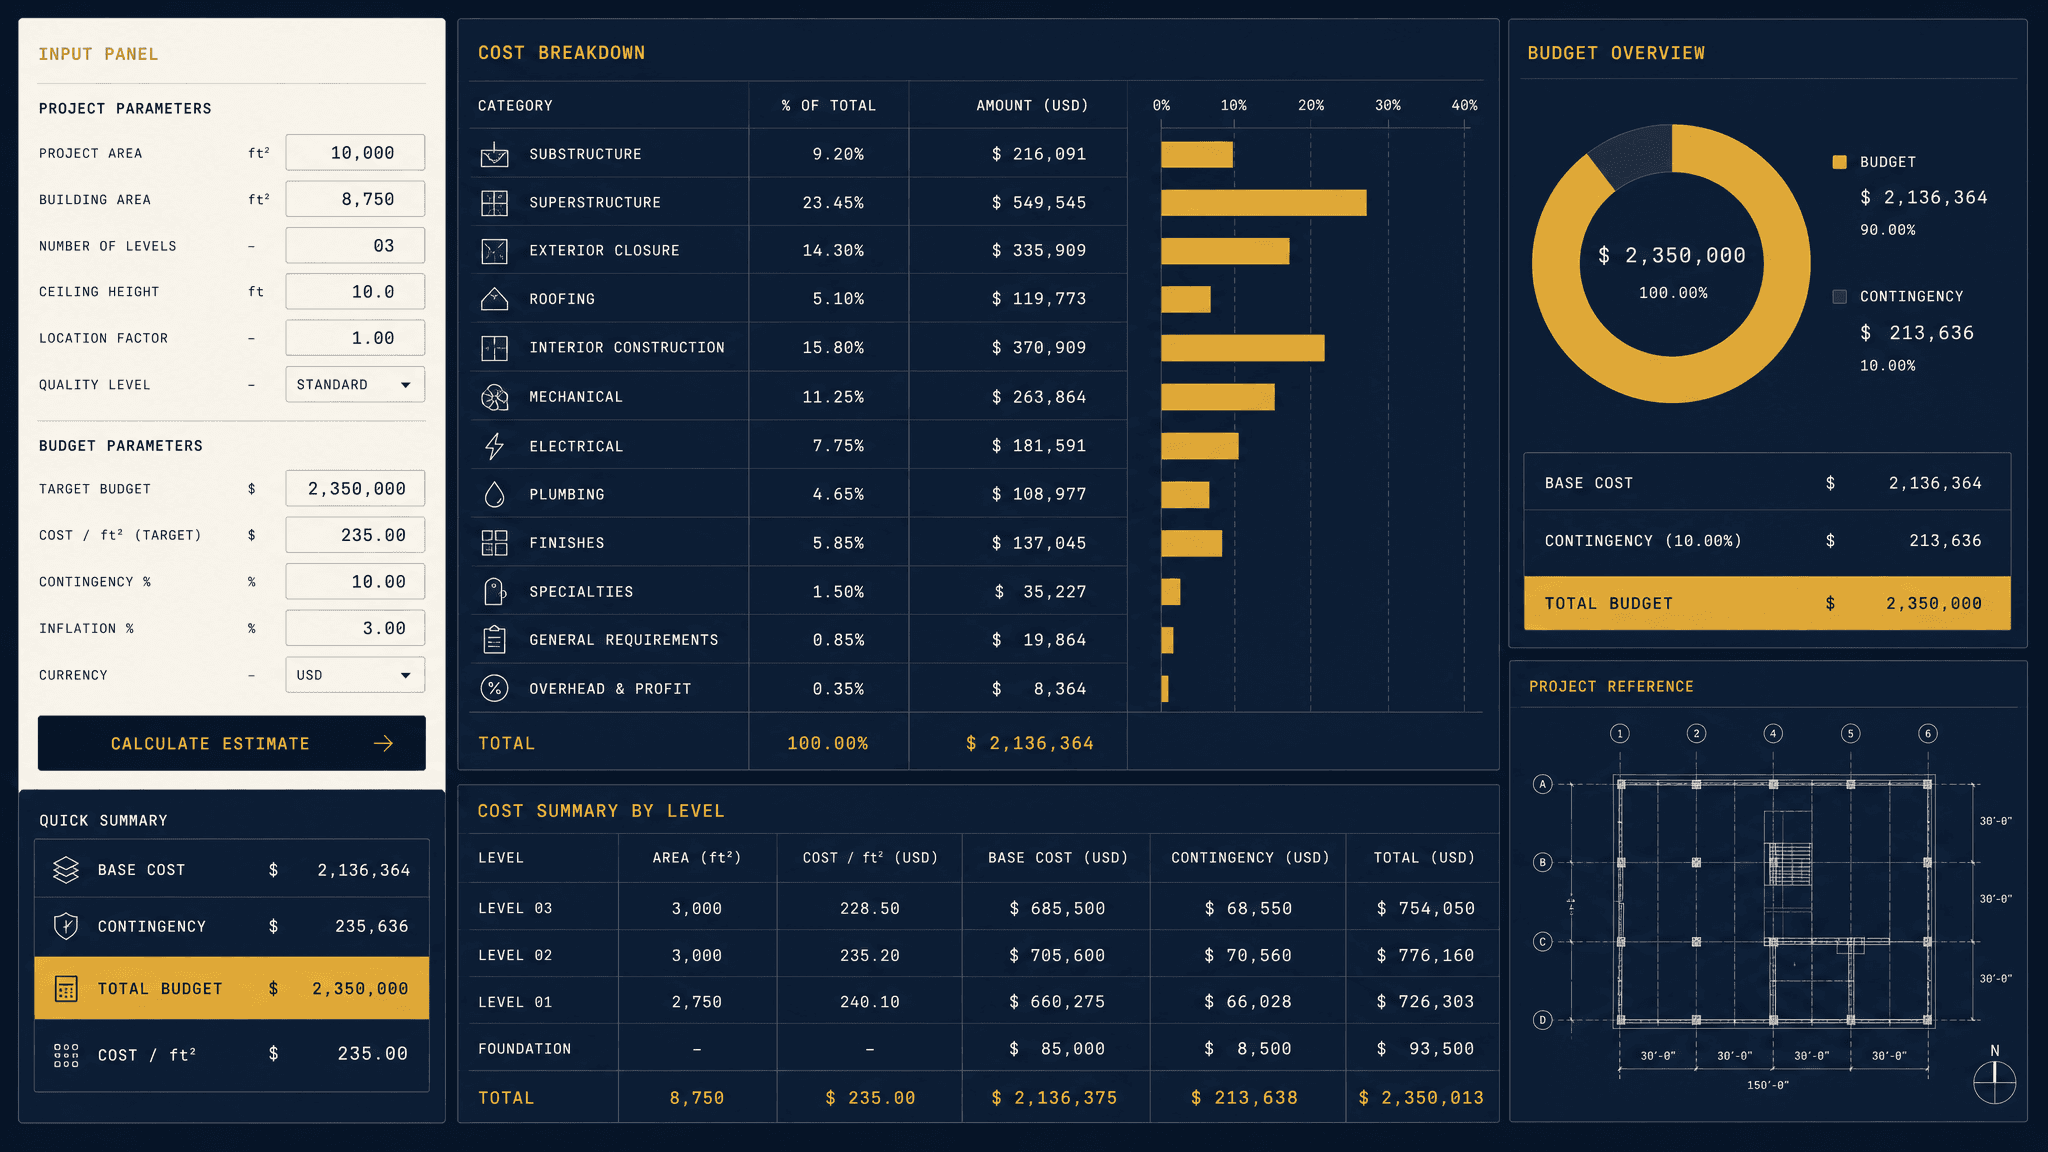Click the Number of Levels input field
The height and width of the screenshot is (1152, 2048).
(355, 246)
